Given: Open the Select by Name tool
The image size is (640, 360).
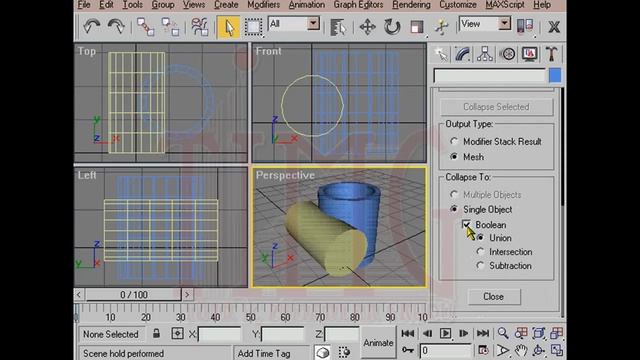Looking at the screenshot, I should click(x=338, y=27).
